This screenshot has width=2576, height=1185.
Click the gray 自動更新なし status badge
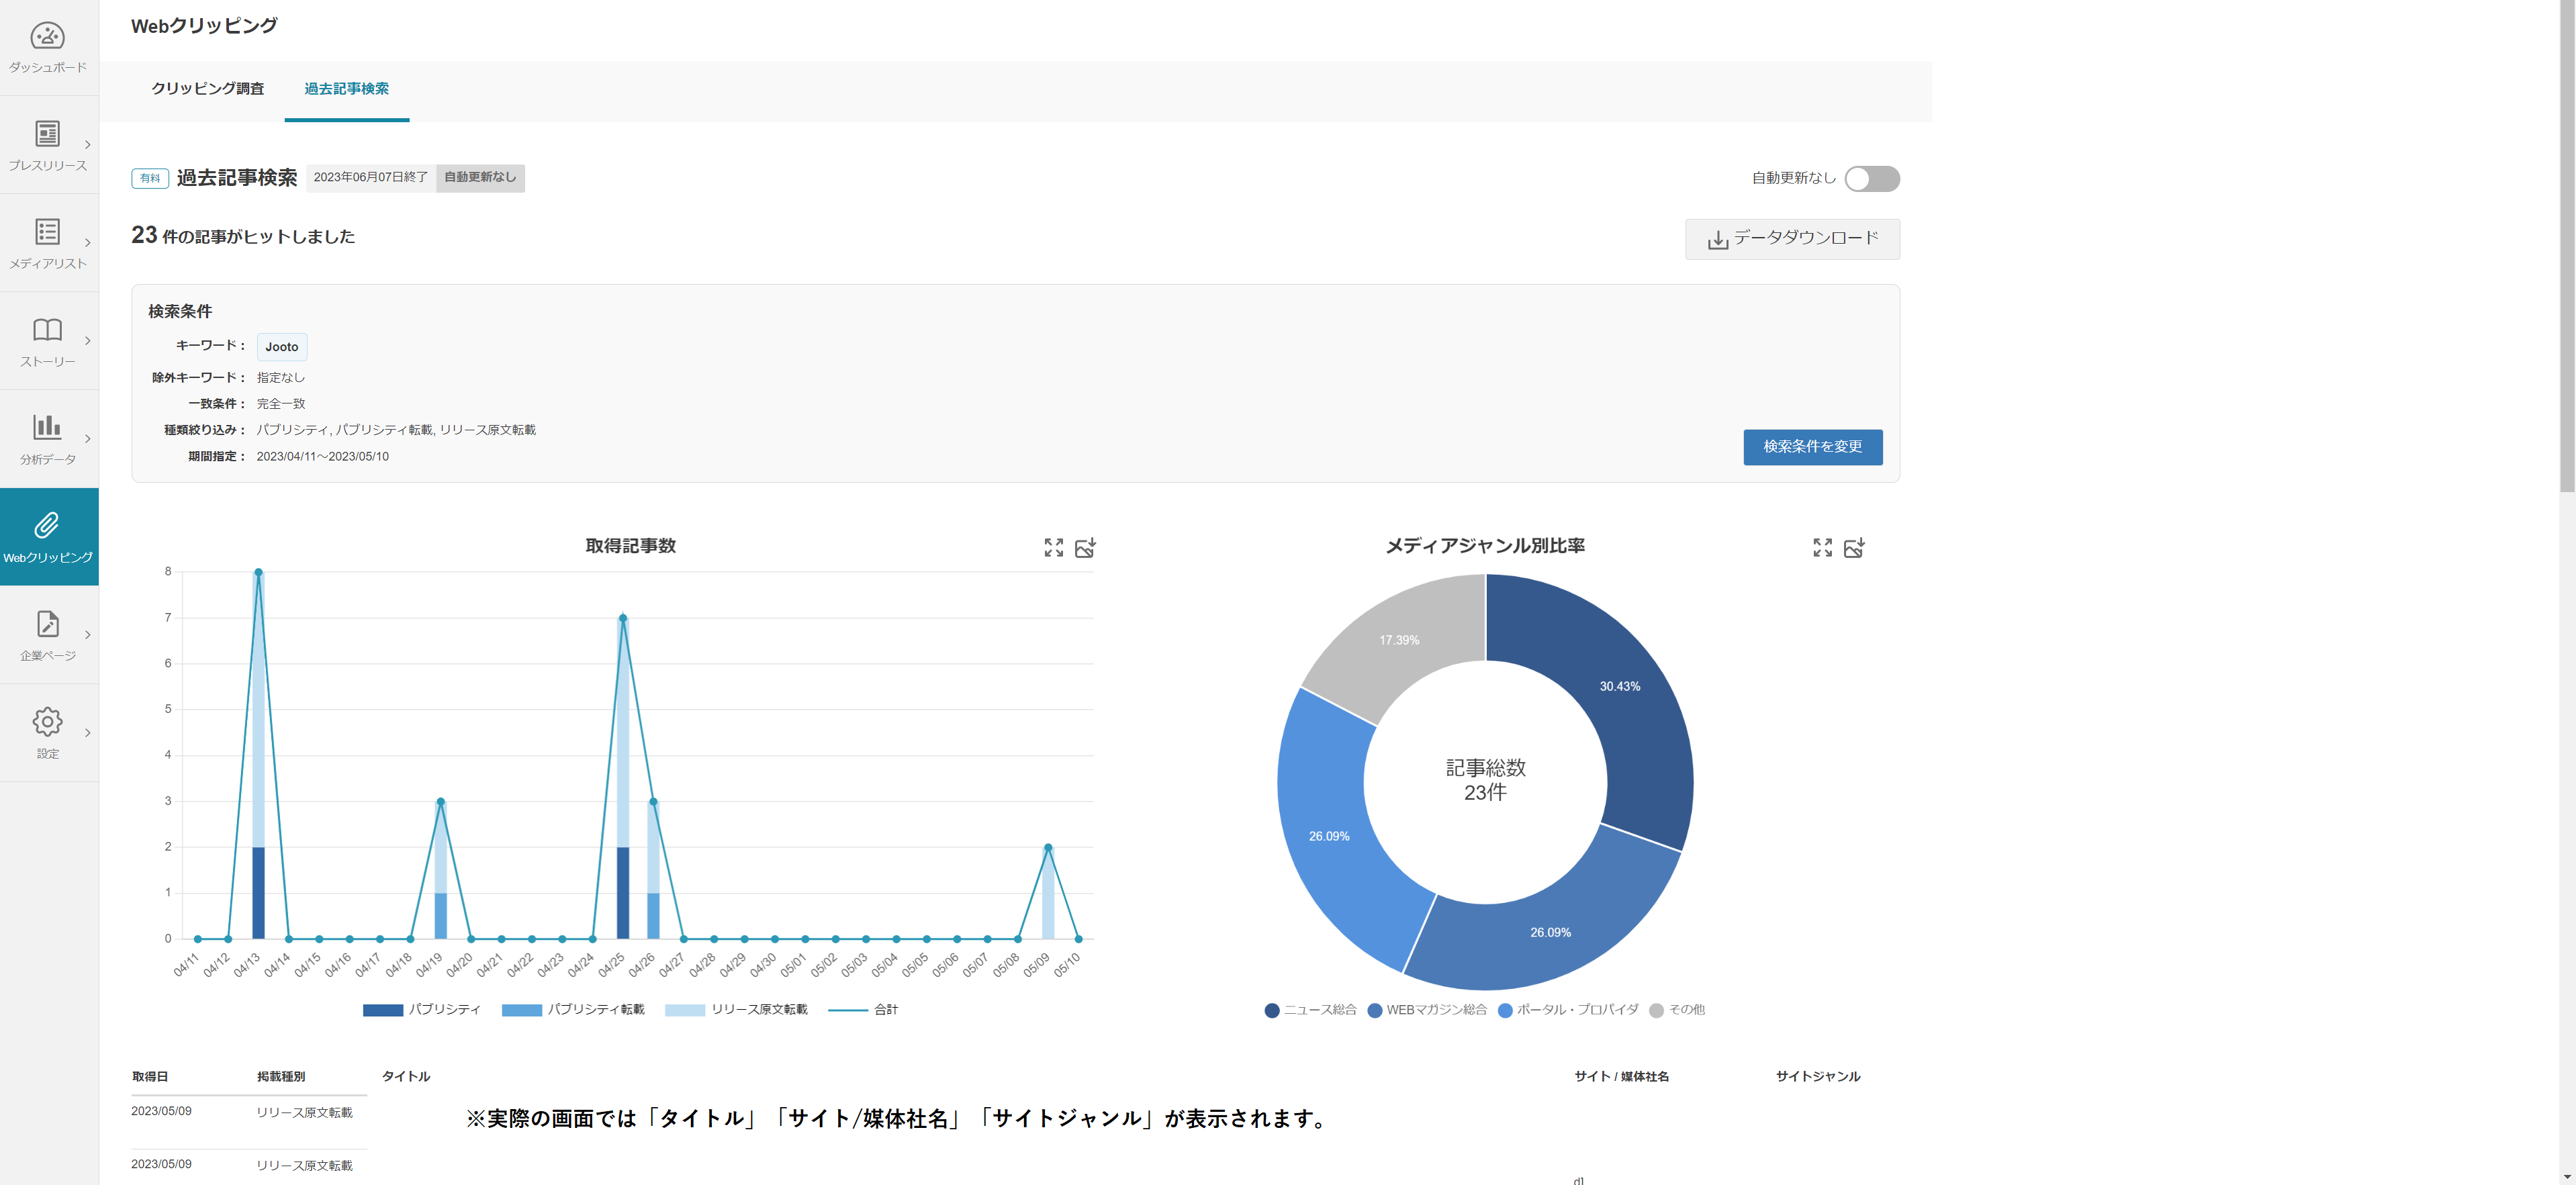[x=480, y=178]
